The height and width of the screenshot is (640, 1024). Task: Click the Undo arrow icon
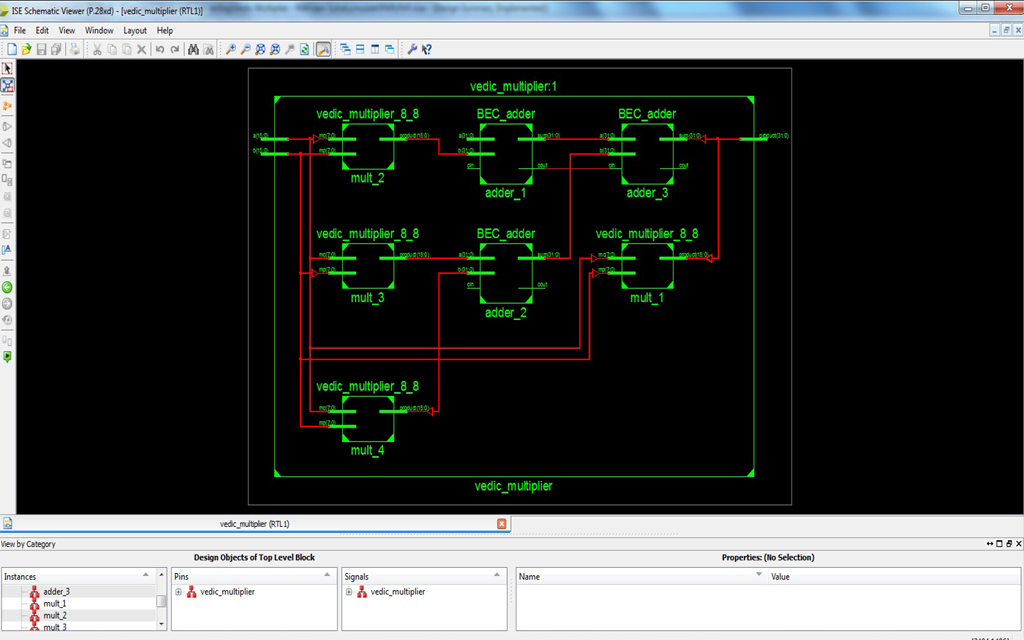coord(159,49)
